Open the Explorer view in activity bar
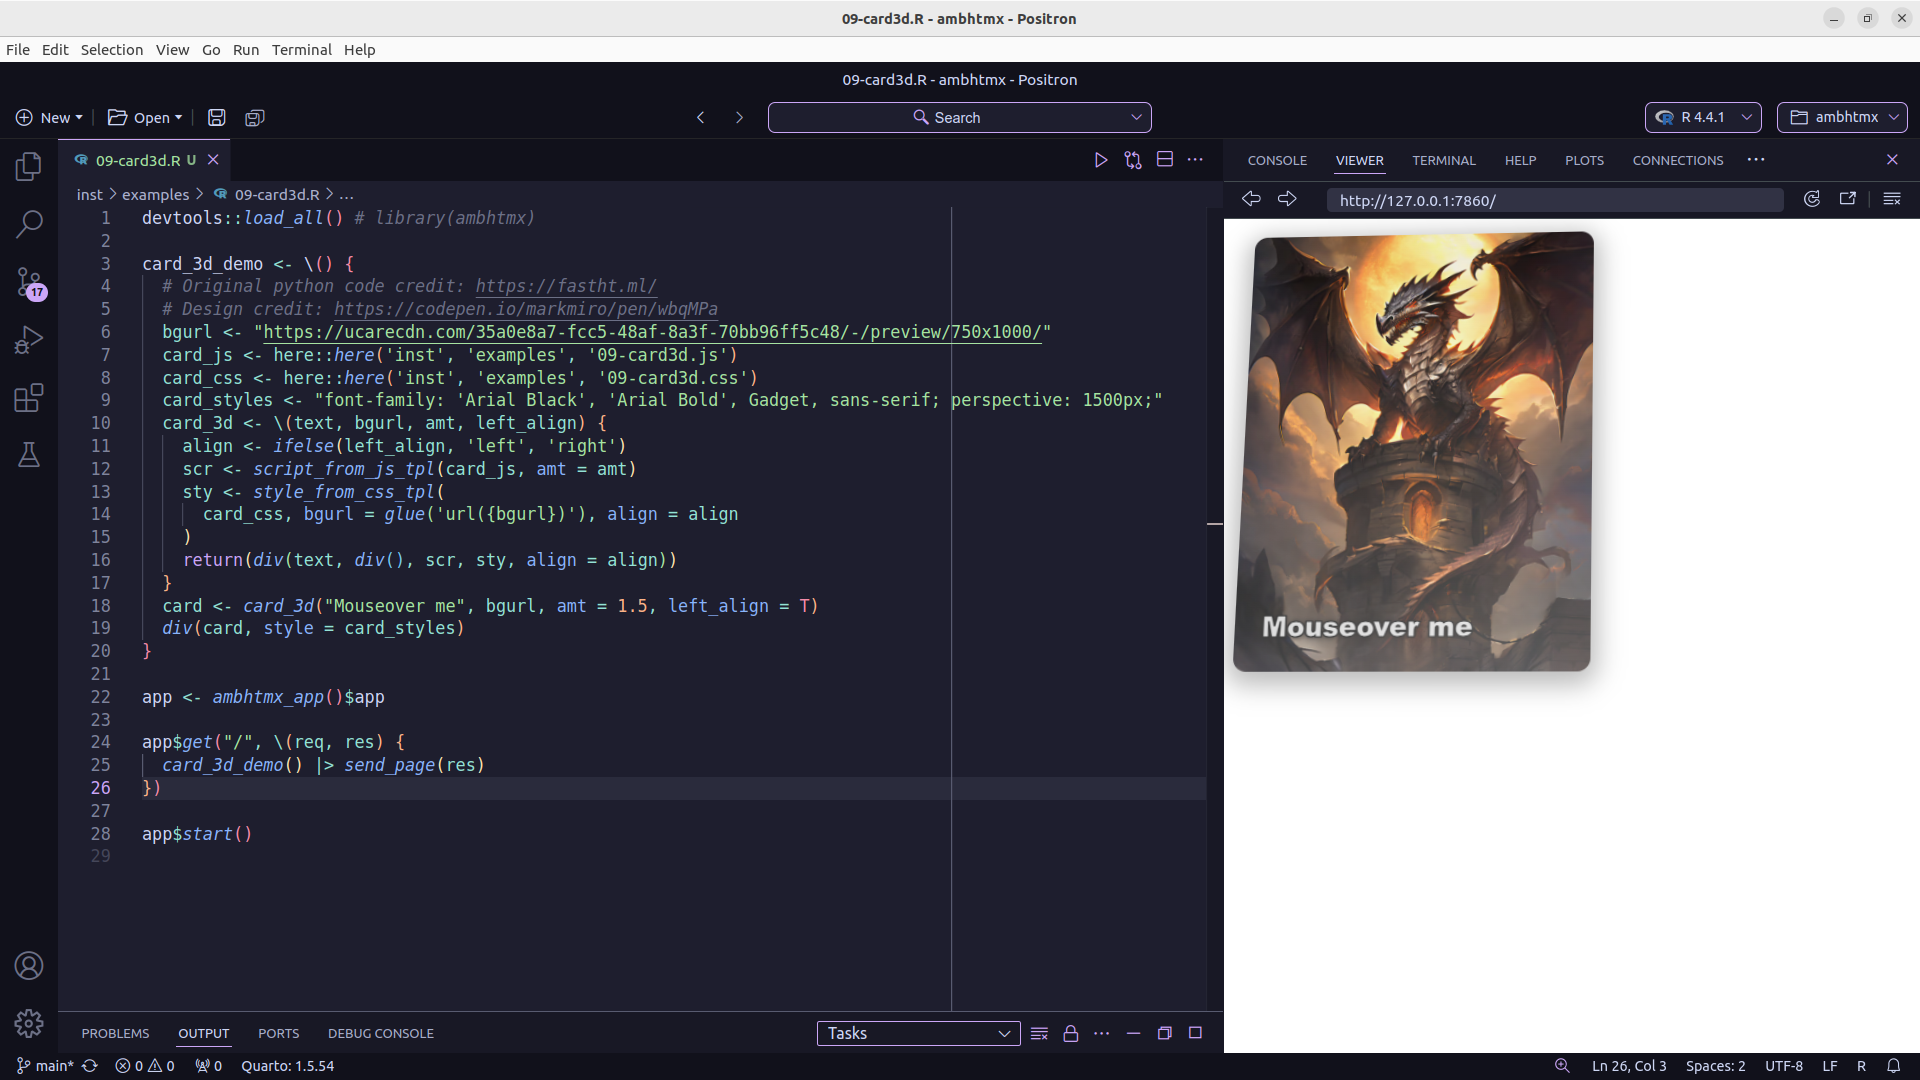The image size is (1920, 1080). click(x=29, y=166)
